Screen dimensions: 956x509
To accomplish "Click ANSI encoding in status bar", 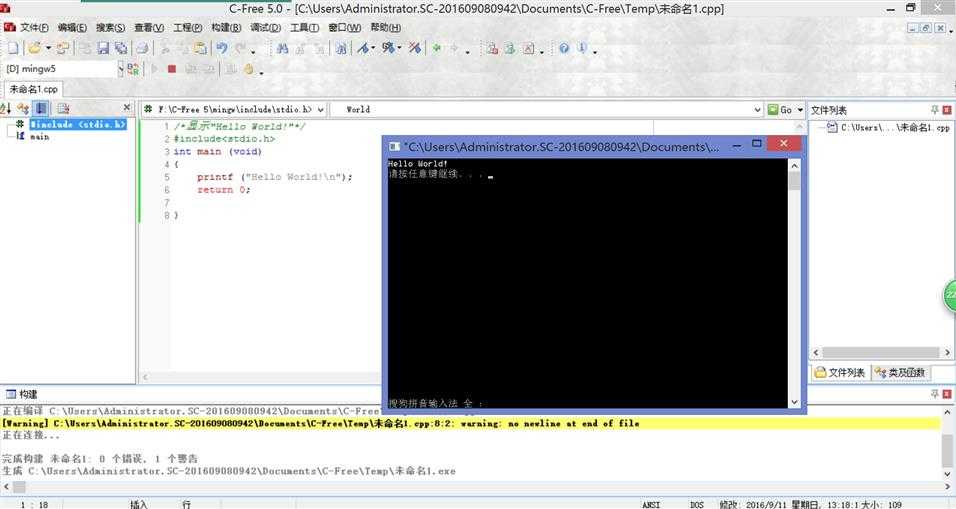I will (x=651, y=504).
